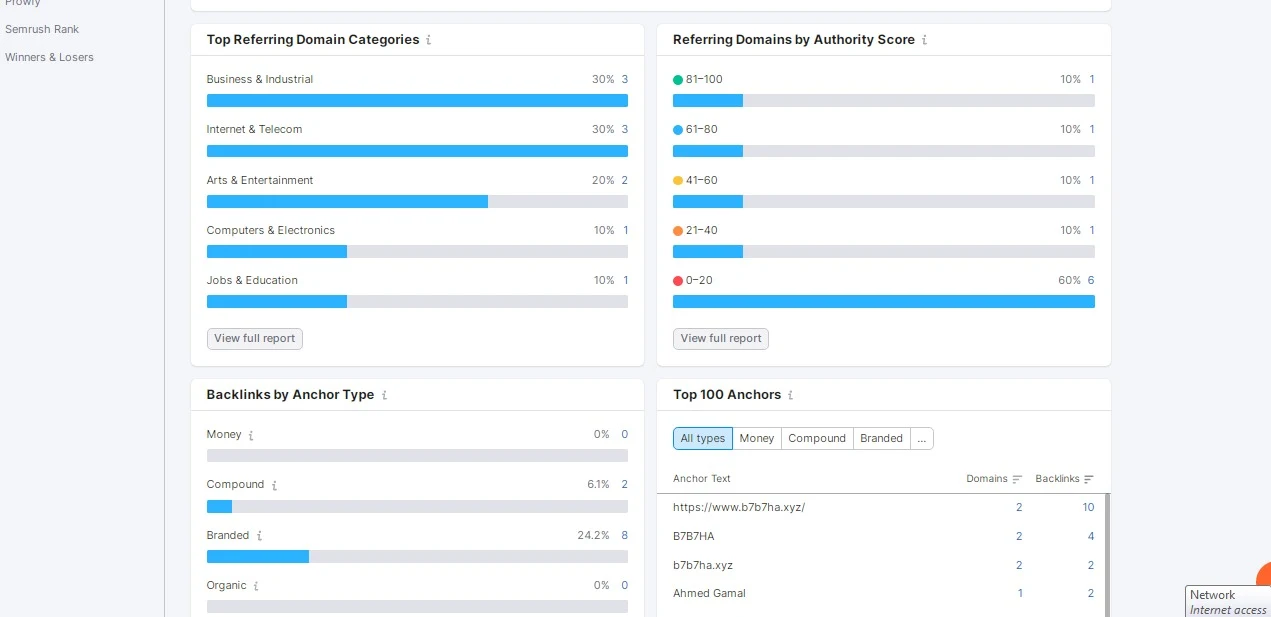Click info icon beside Backlinks by Anchor Type

(384, 395)
